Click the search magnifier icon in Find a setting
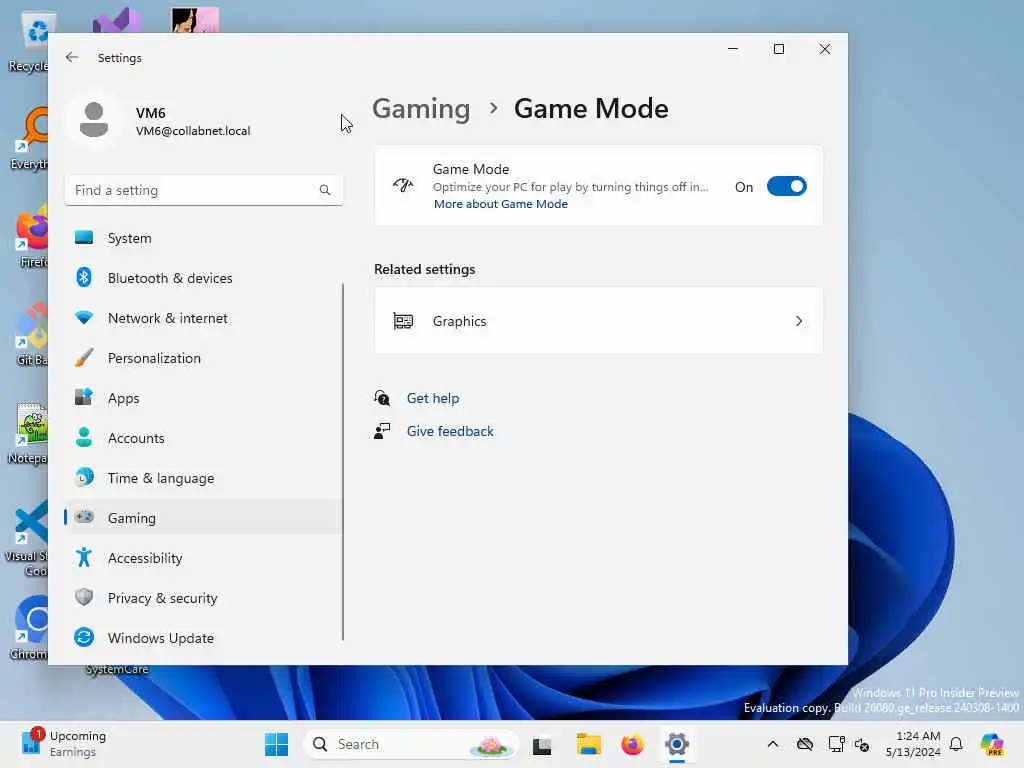Screen dimensions: 1024x768 tap(325, 190)
